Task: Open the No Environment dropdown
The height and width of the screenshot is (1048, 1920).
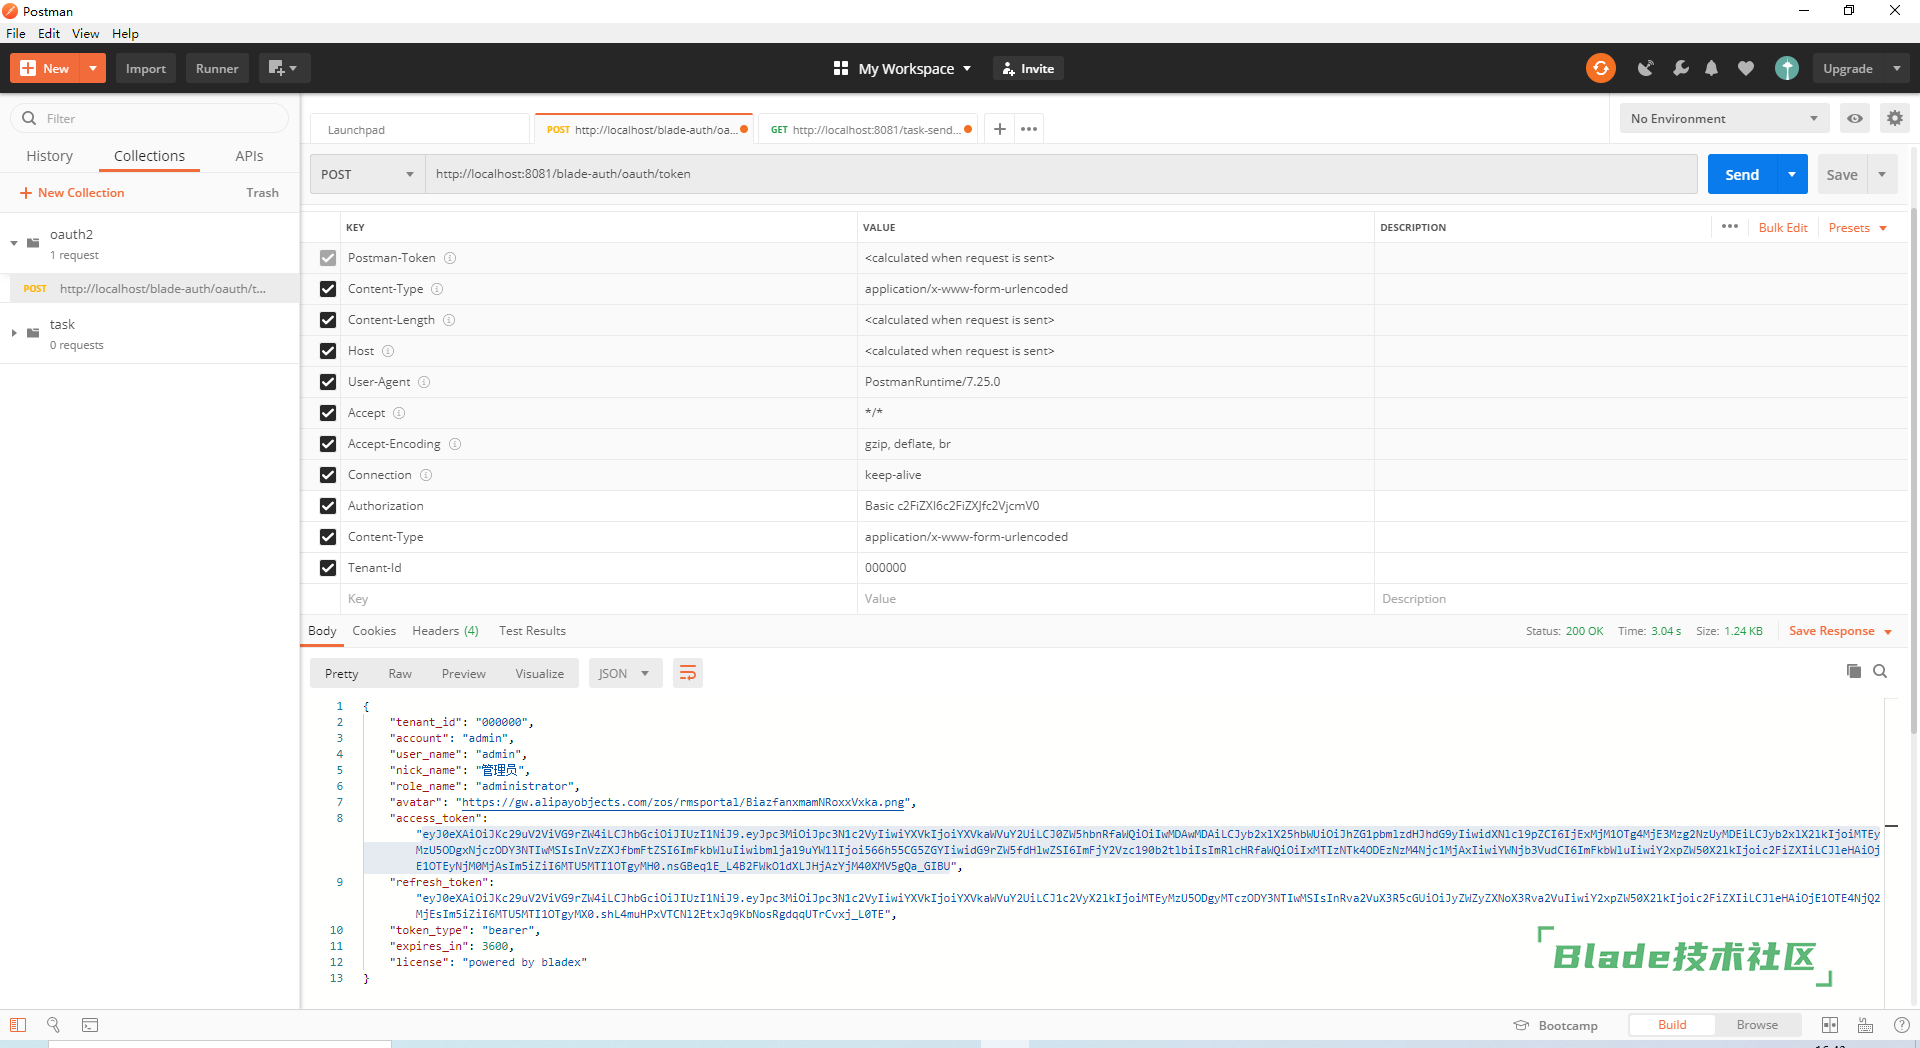Action: click(x=1724, y=118)
